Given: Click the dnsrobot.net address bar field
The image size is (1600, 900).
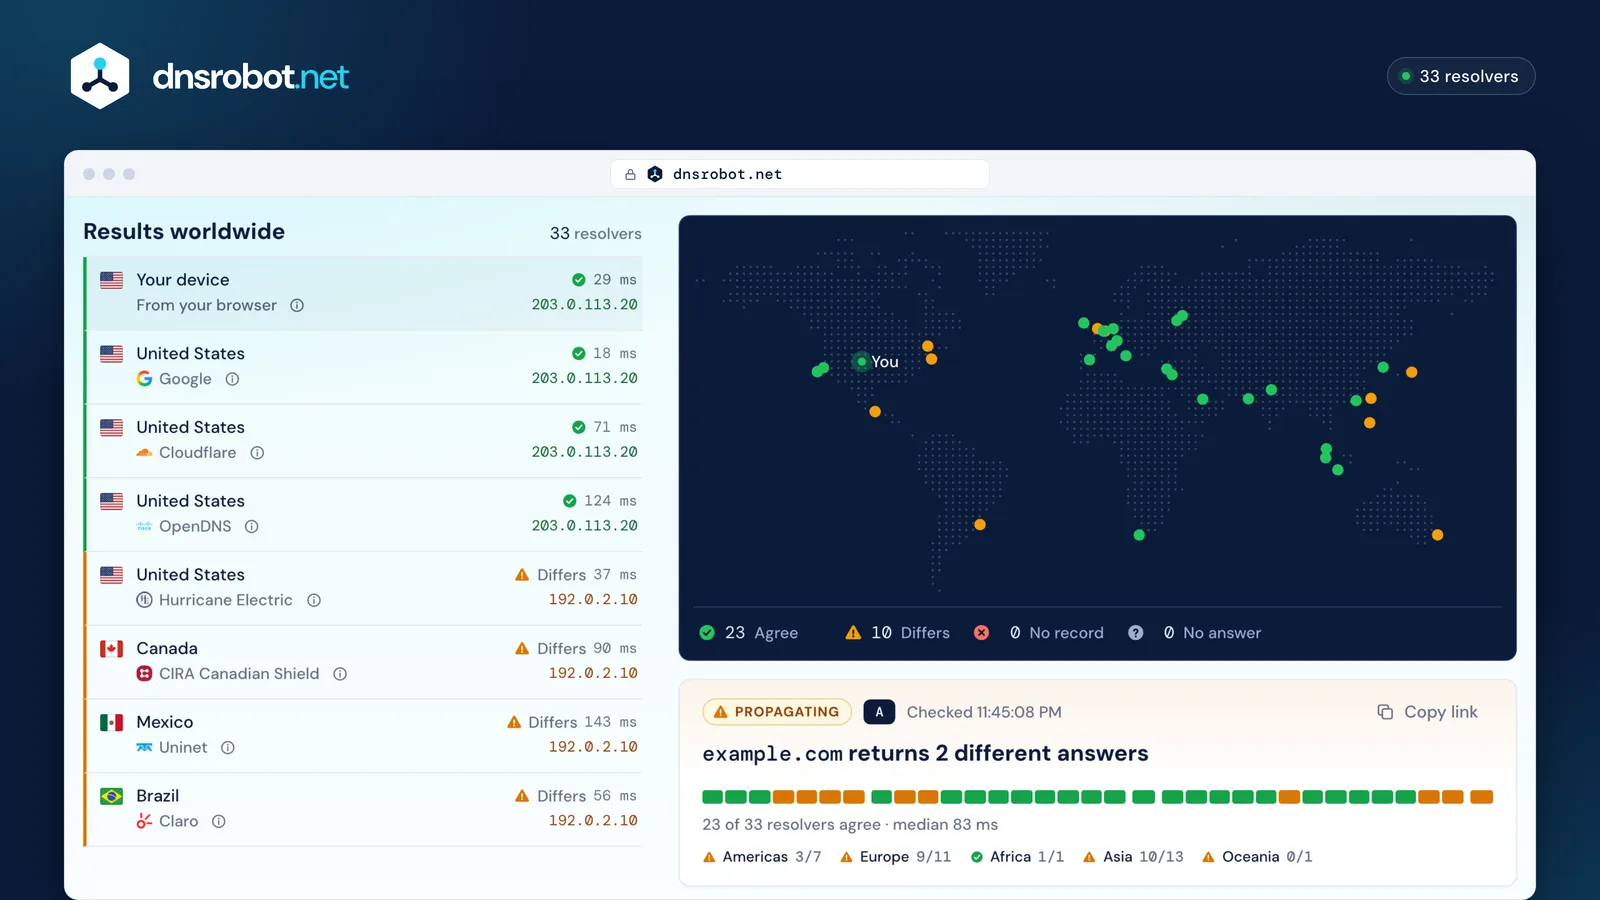Looking at the screenshot, I should [800, 174].
